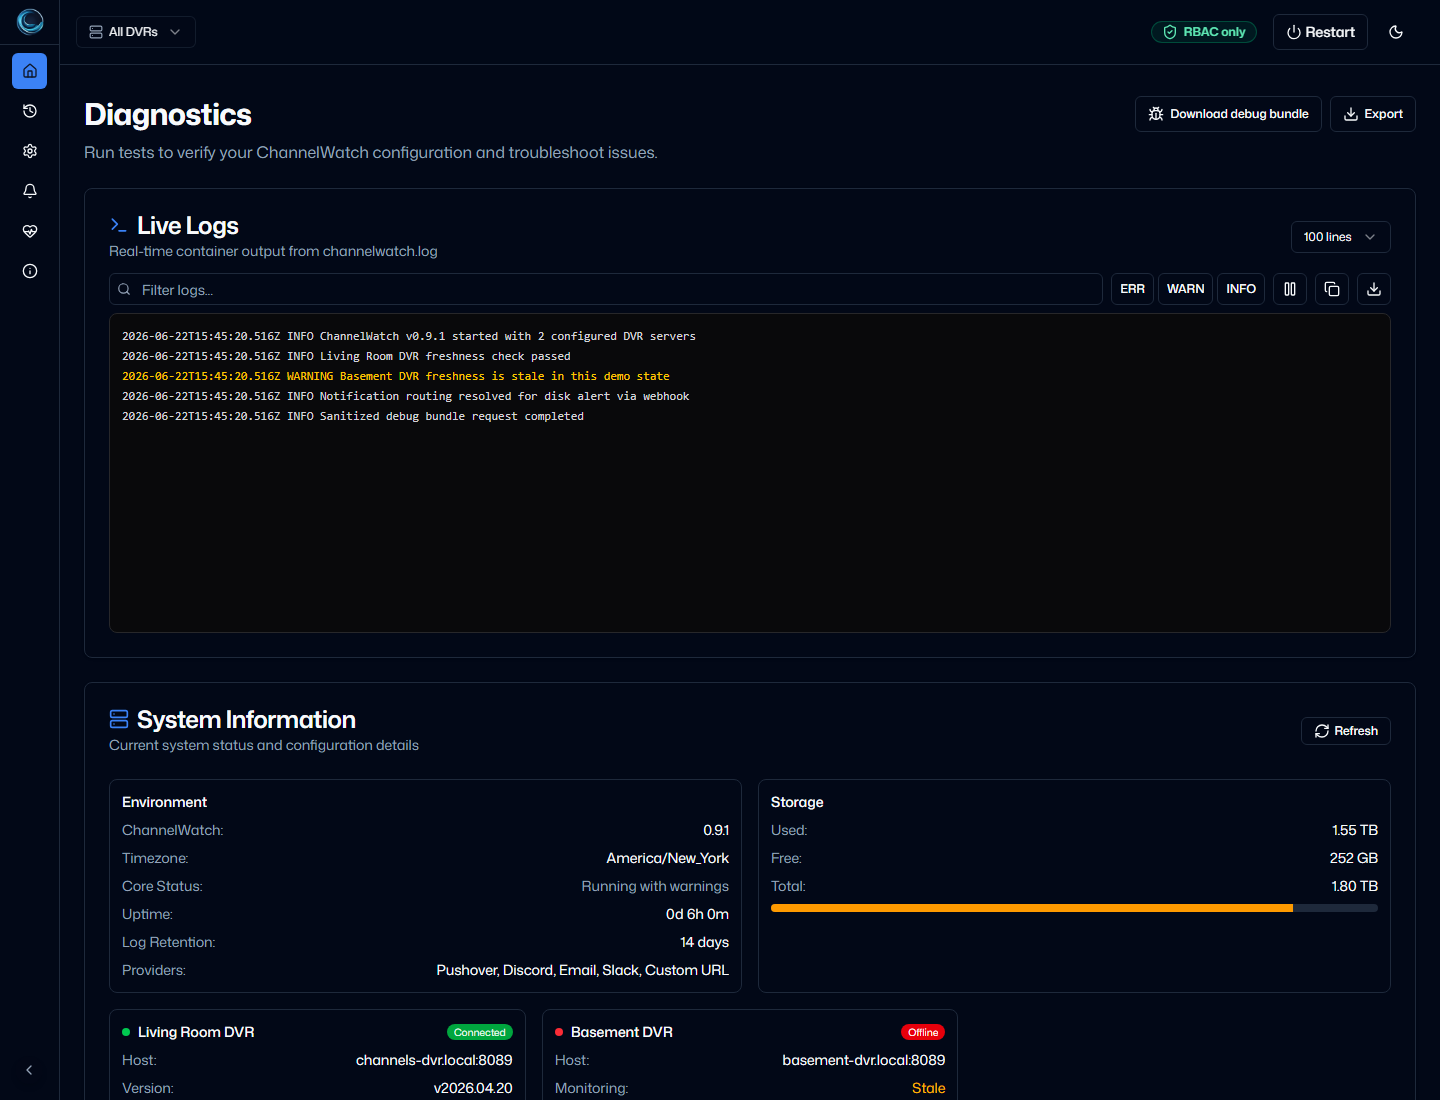Click the Offline status badge
The width and height of the screenshot is (1440, 1100).
pos(923,1032)
